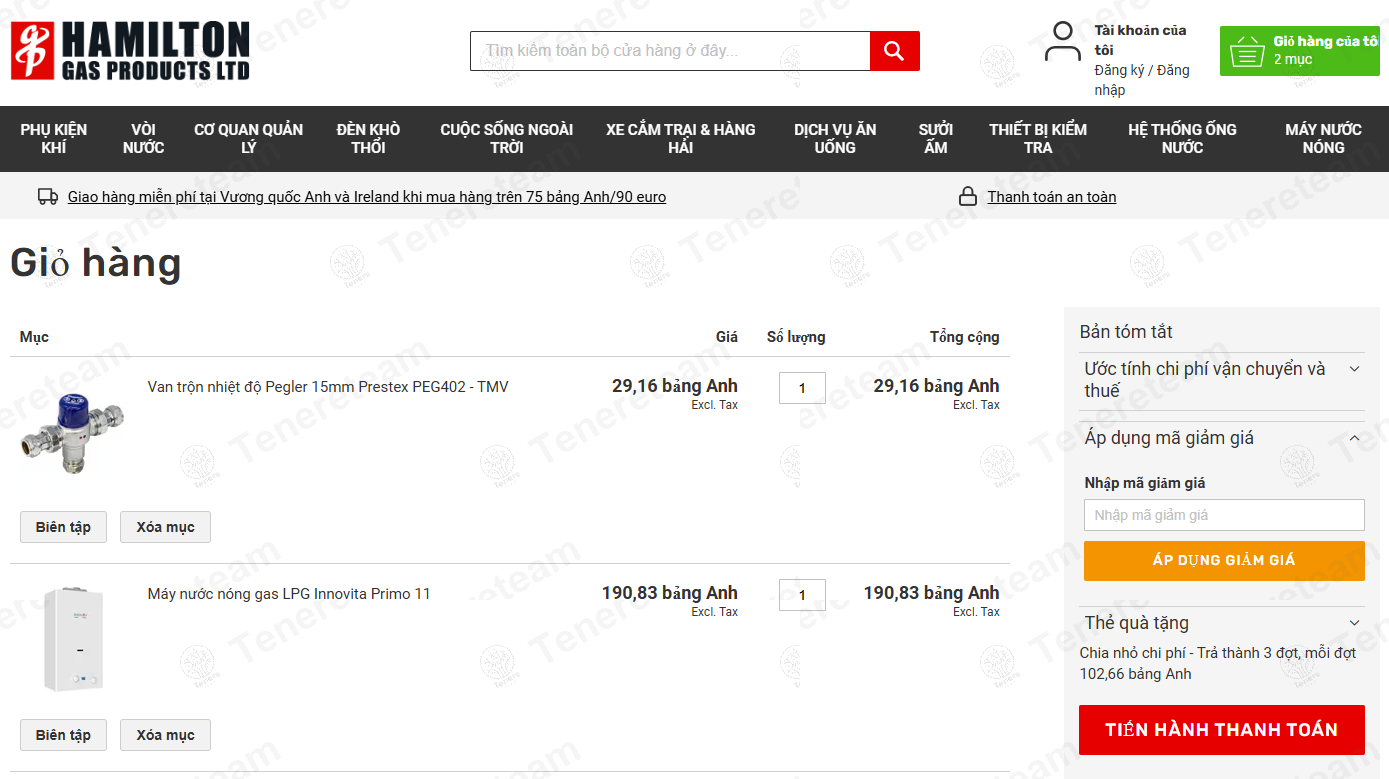Click the delivery truck icon
This screenshot has width=1389, height=779.
48,197
